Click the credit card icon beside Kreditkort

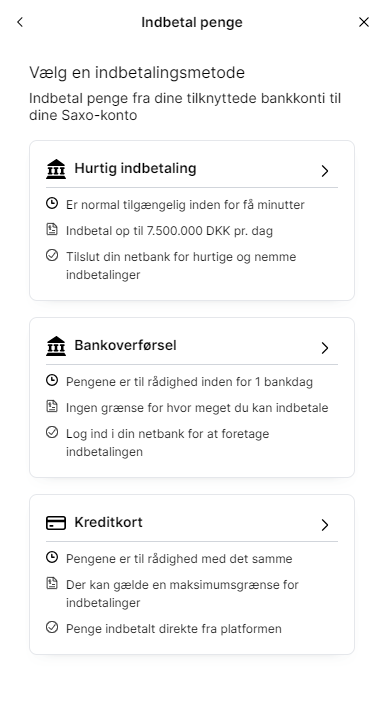[56, 523]
